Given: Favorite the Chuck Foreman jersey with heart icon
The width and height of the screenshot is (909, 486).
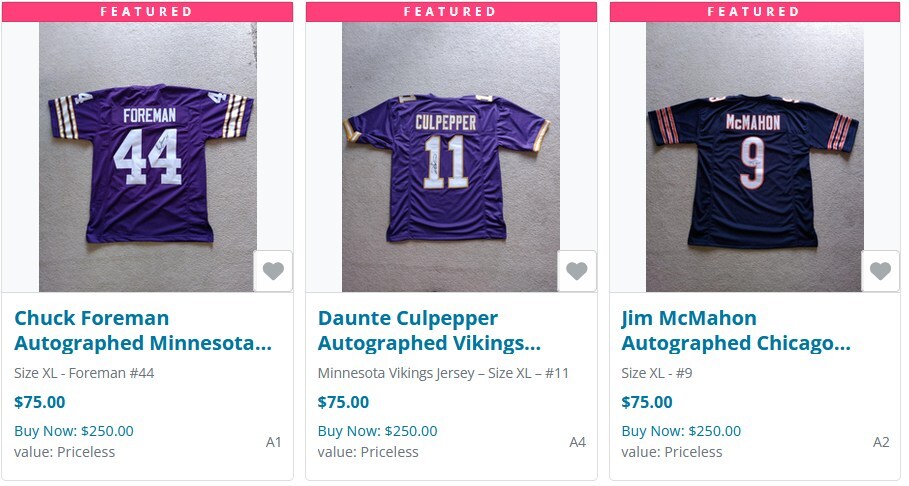Looking at the screenshot, I should [273, 271].
